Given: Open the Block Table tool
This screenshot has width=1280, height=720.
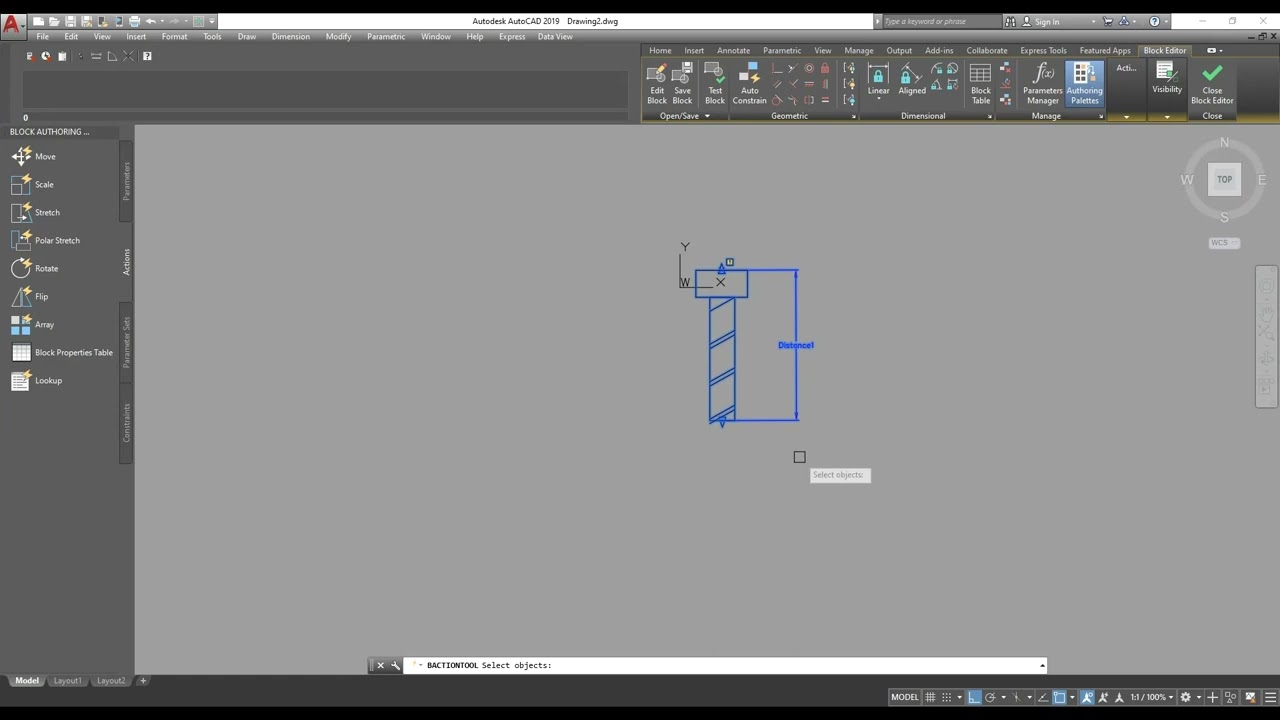Looking at the screenshot, I should pyautogui.click(x=981, y=84).
